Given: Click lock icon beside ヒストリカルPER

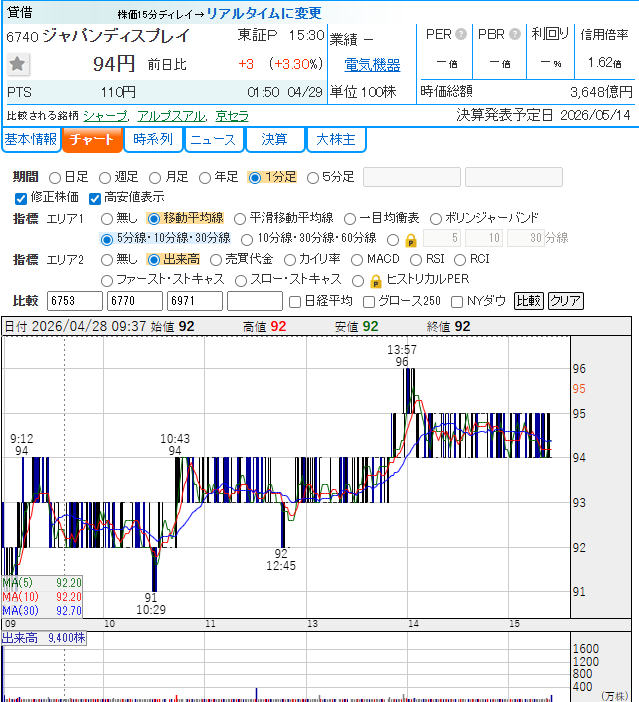Looking at the screenshot, I should click(376, 282).
